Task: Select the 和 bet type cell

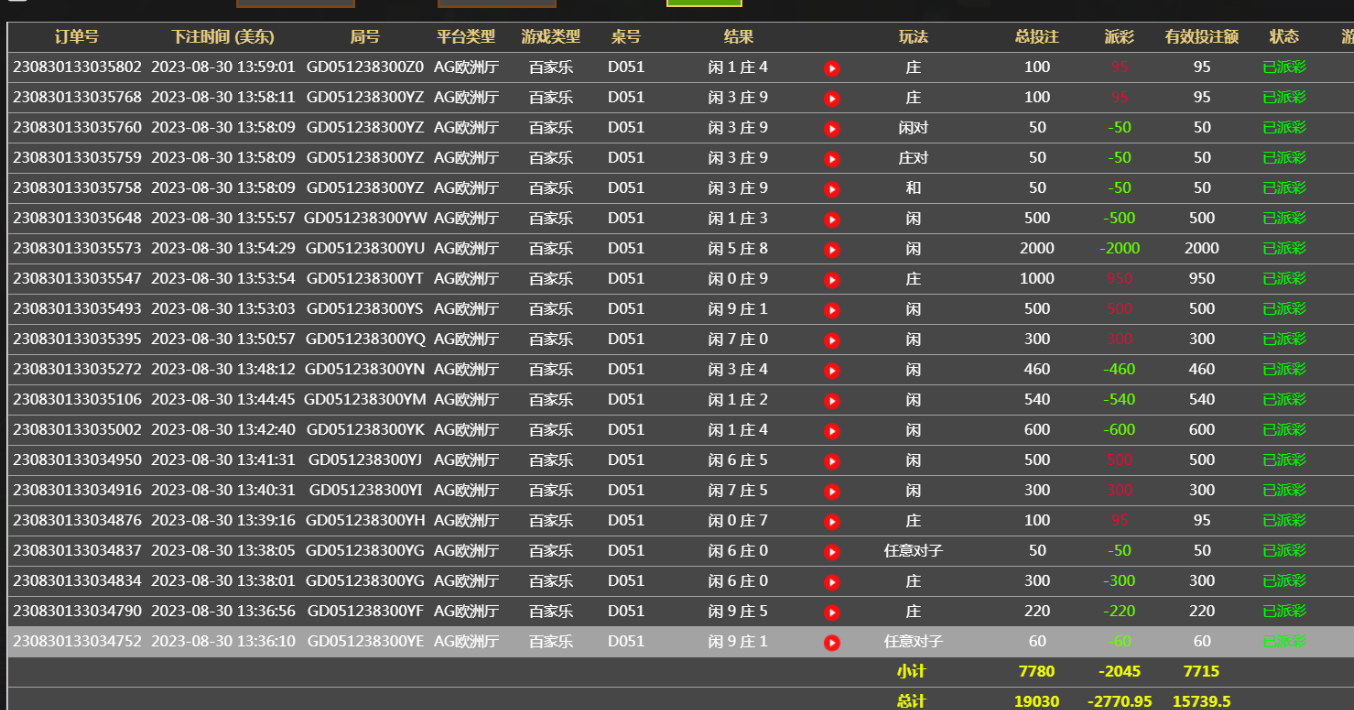Action: point(913,188)
